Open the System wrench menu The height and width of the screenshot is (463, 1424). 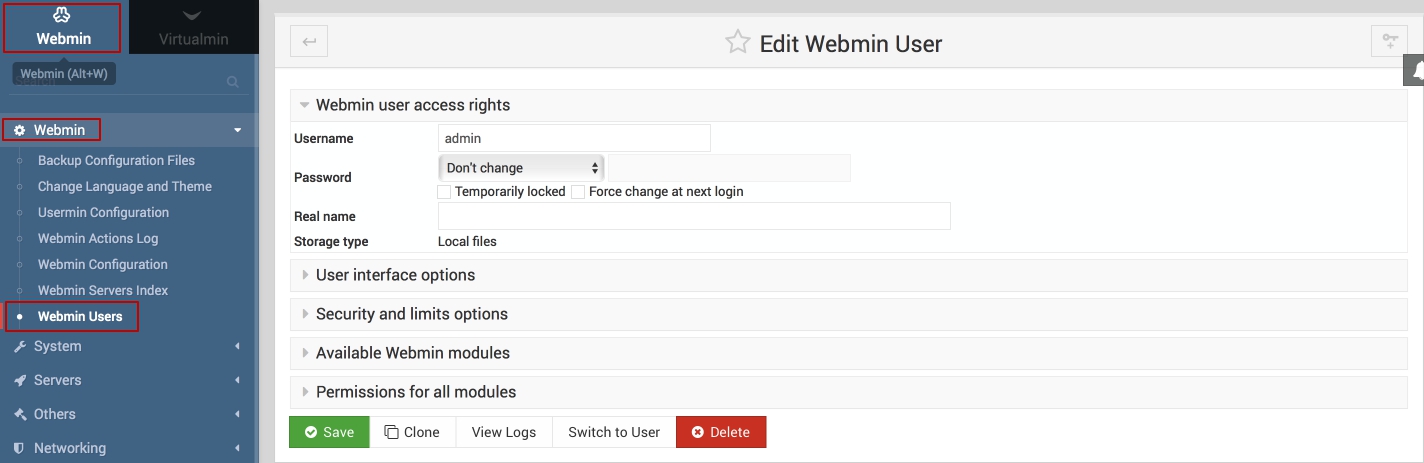(x=58, y=346)
